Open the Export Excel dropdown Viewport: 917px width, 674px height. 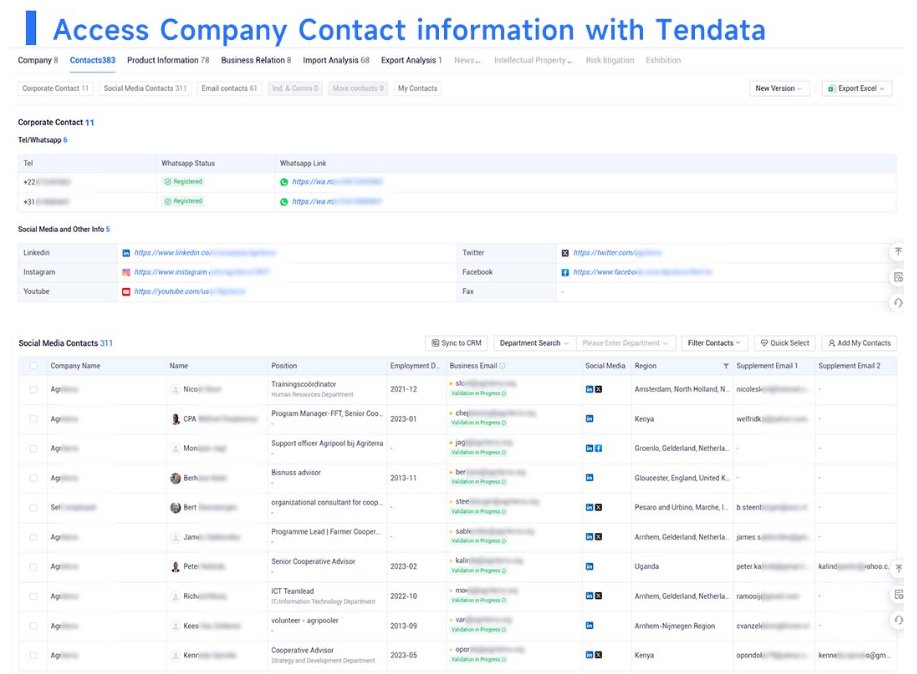(857, 88)
